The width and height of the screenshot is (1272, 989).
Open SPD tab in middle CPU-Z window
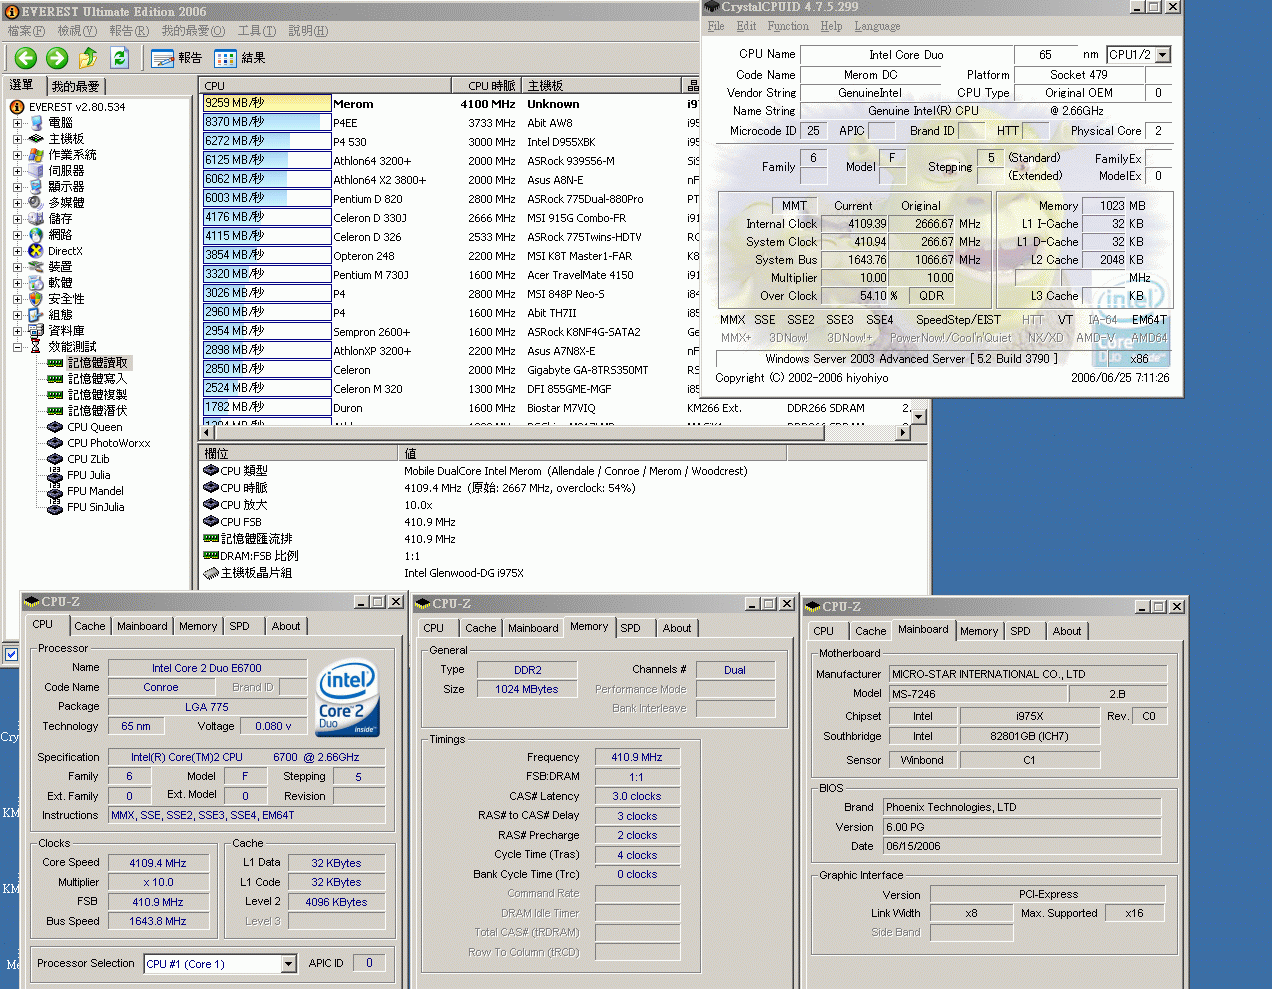point(630,628)
